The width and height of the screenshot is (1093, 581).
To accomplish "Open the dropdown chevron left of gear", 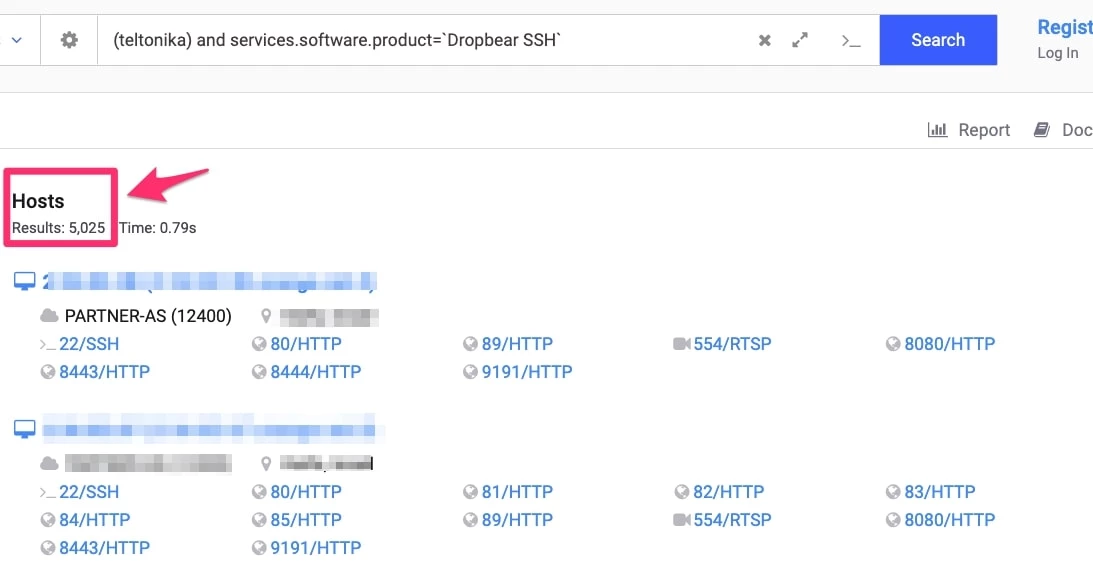I will click(x=16, y=41).
